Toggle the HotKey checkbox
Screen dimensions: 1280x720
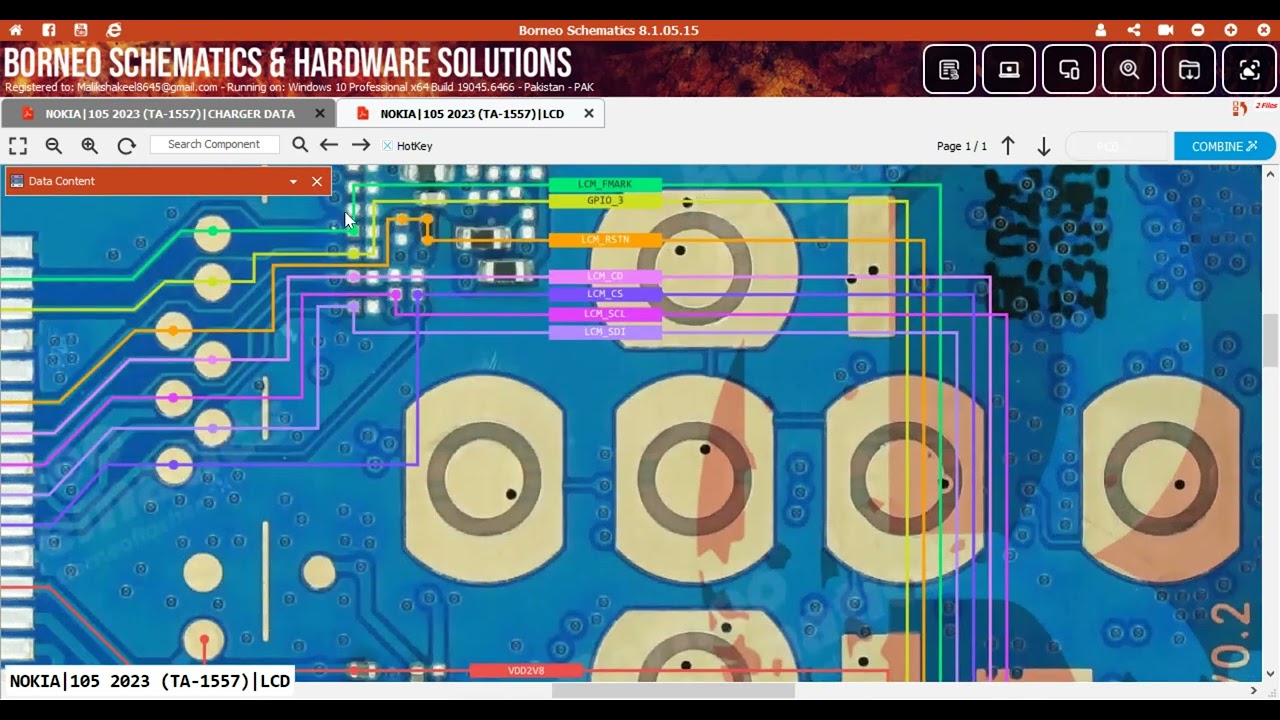click(387, 146)
